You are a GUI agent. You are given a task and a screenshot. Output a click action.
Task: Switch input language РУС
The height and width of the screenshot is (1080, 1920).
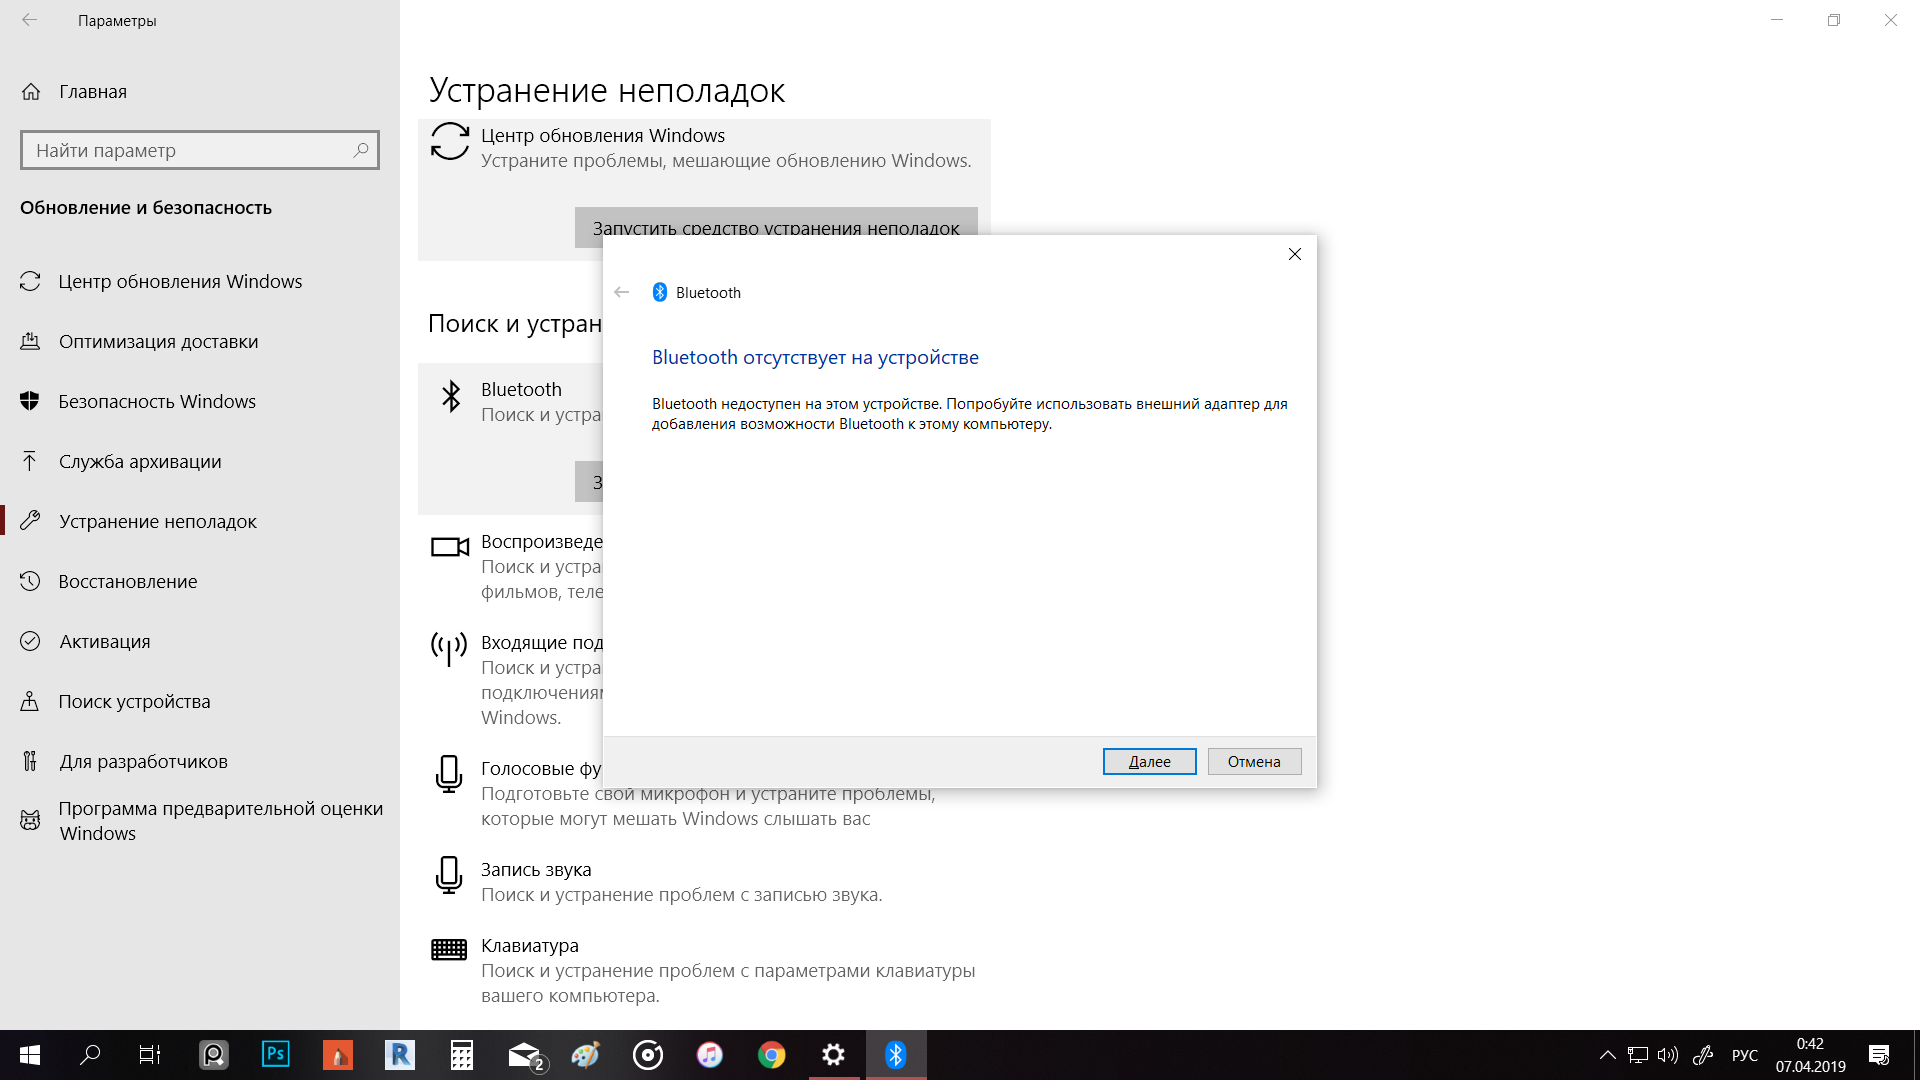pyautogui.click(x=1745, y=1055)
